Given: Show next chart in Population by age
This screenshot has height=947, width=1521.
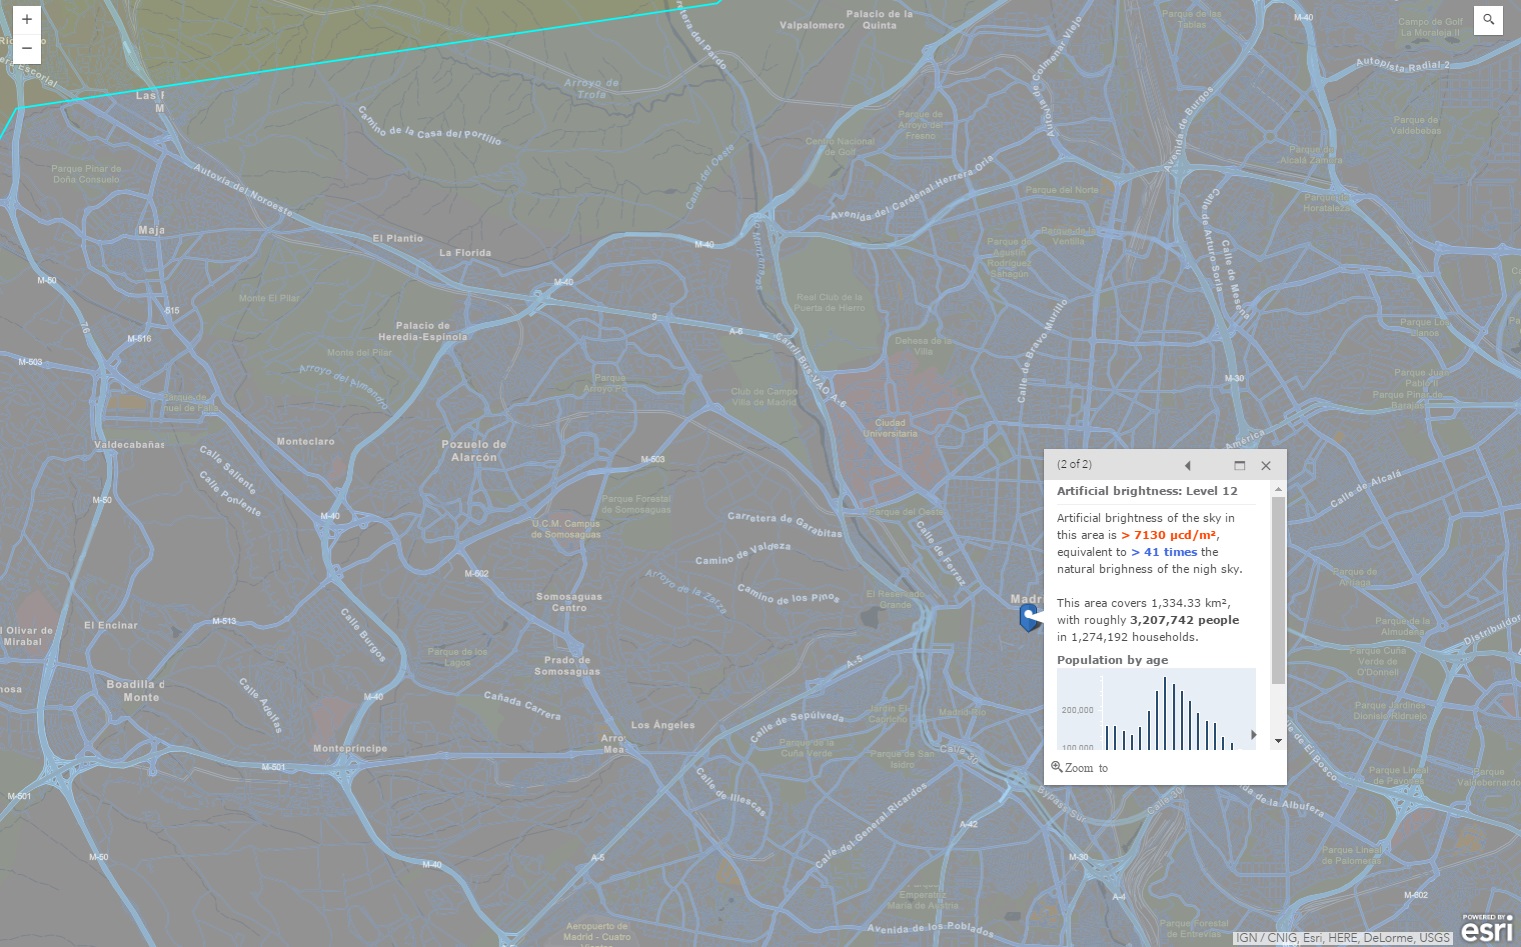Looking at the screenshot, I should (1253, 734).
